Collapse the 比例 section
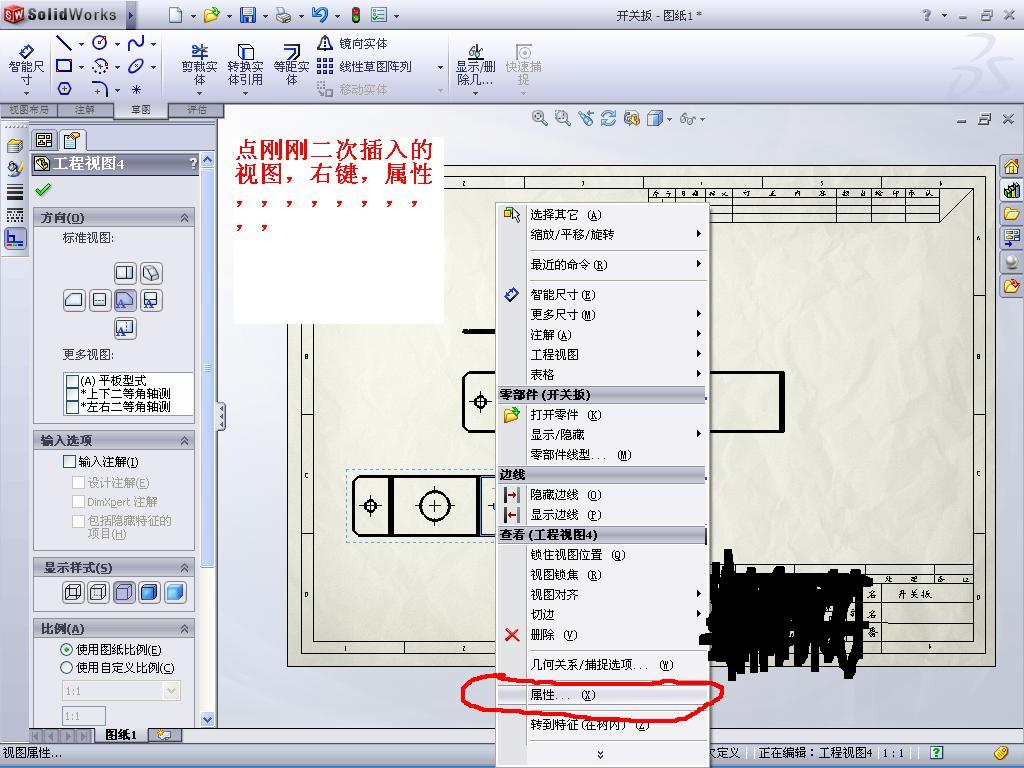This screenshot has width=1024, height=768. 184,629
